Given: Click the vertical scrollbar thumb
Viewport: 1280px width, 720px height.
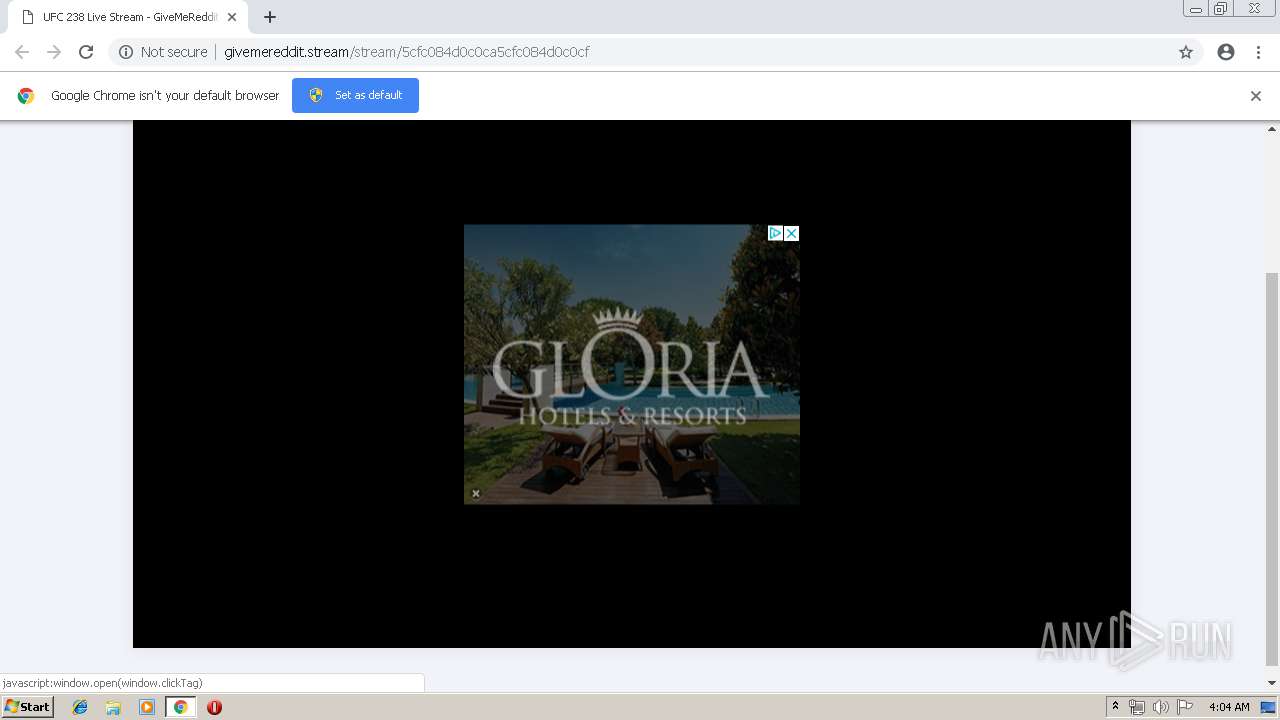Looking at the screenshot, I should pyautogui.click(x=1273, y=468).
